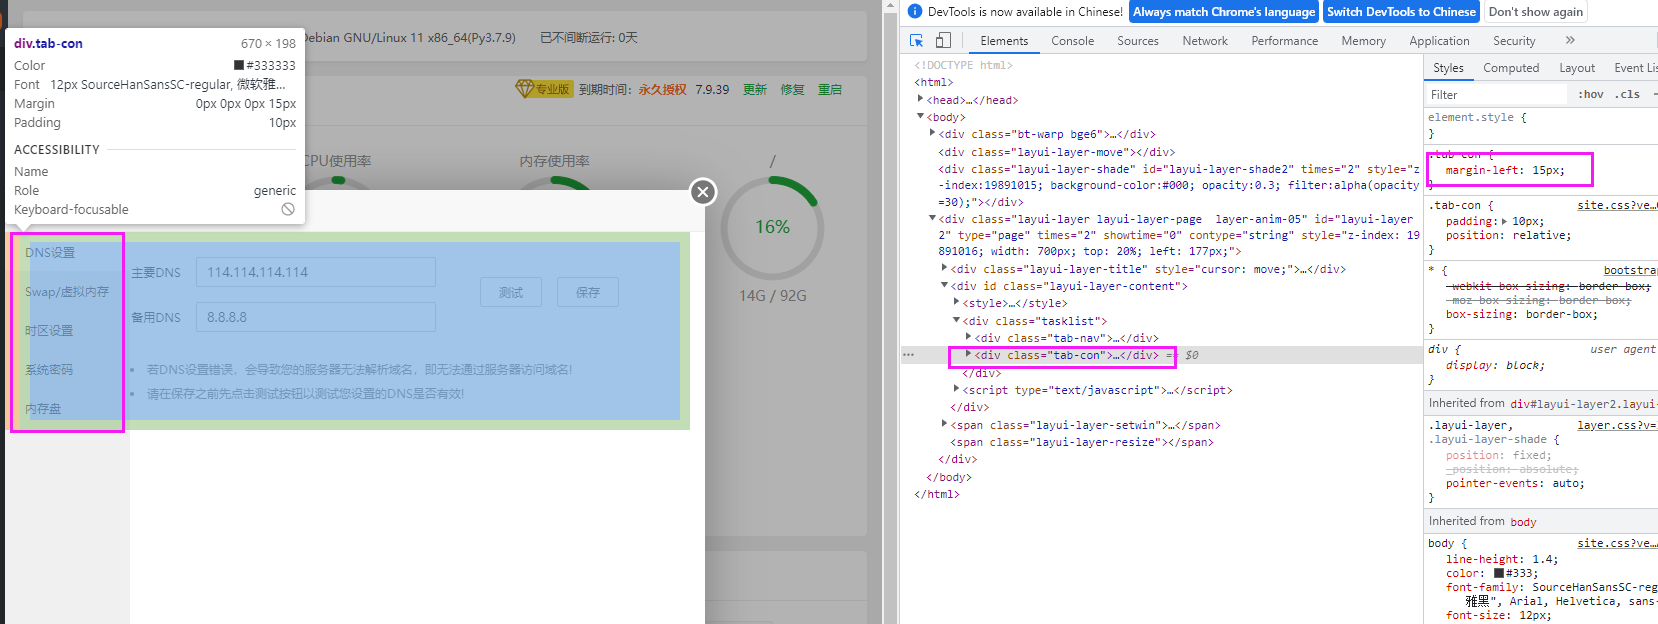This screenshot has width=1658, height=624.
Task: Open the DNS设置 side tab
Action: (x=50, y=253)
